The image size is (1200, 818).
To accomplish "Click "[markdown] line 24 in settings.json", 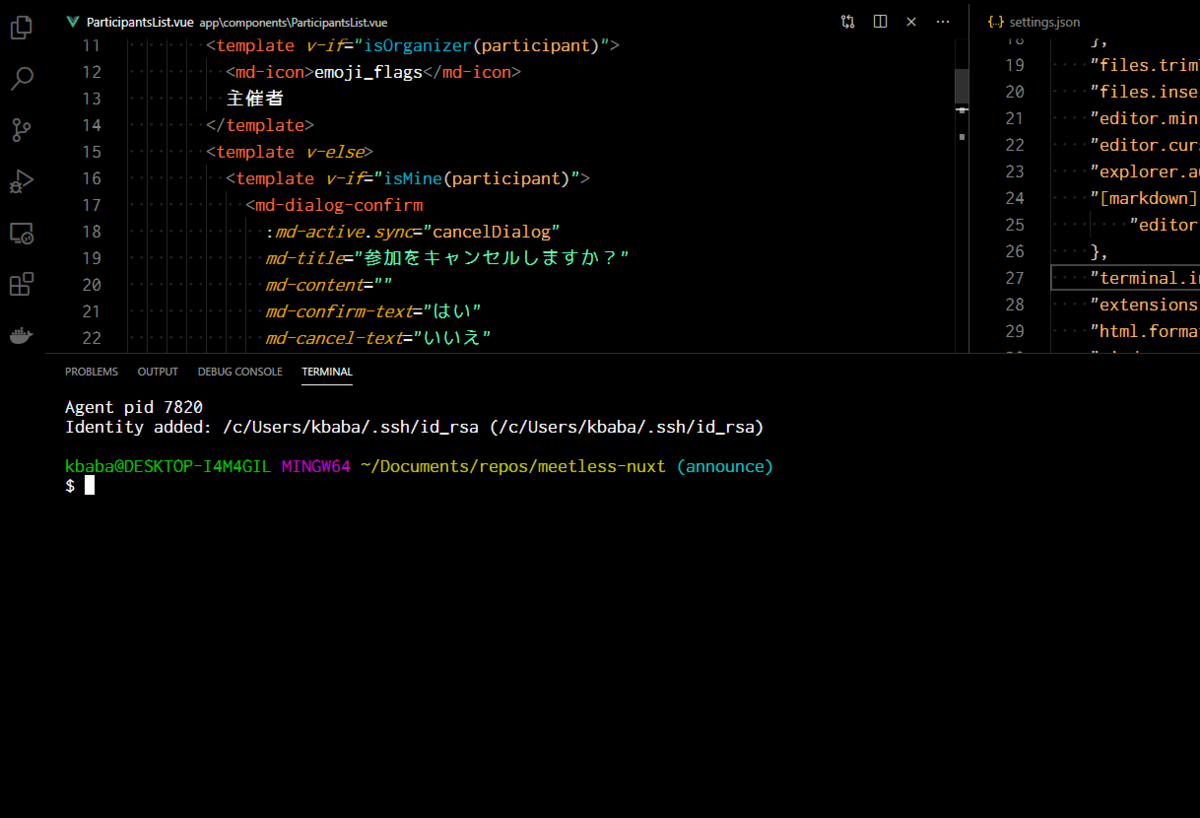I will coord(1145,198).
